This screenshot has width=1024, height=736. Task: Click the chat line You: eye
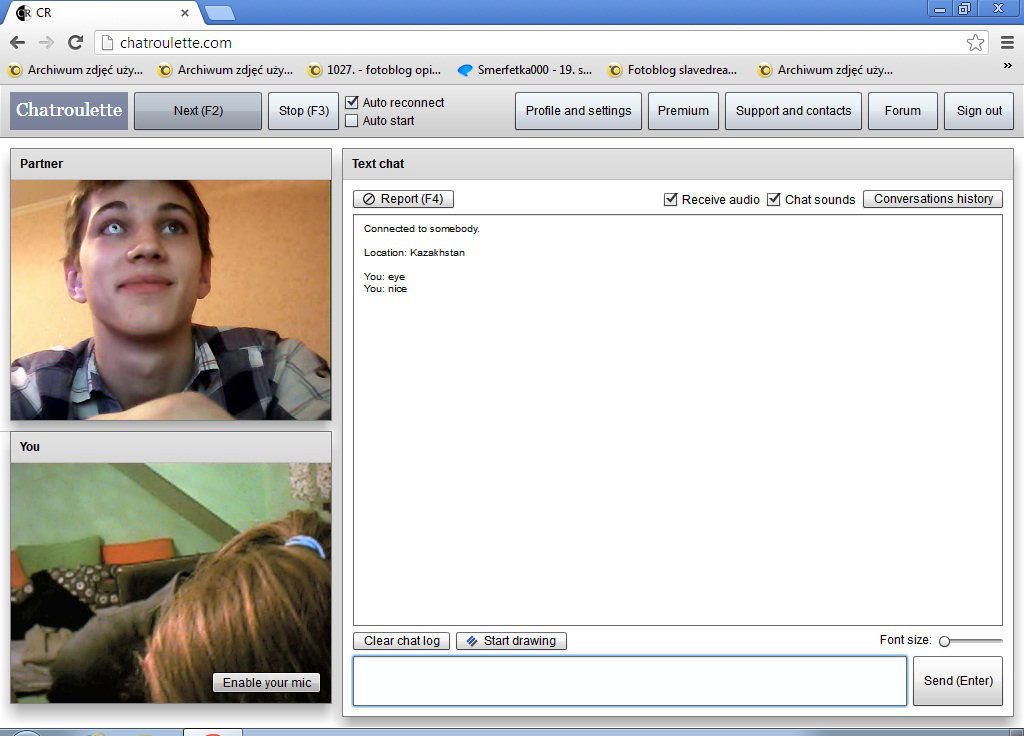pyautogui.click(x=384, y=277)
